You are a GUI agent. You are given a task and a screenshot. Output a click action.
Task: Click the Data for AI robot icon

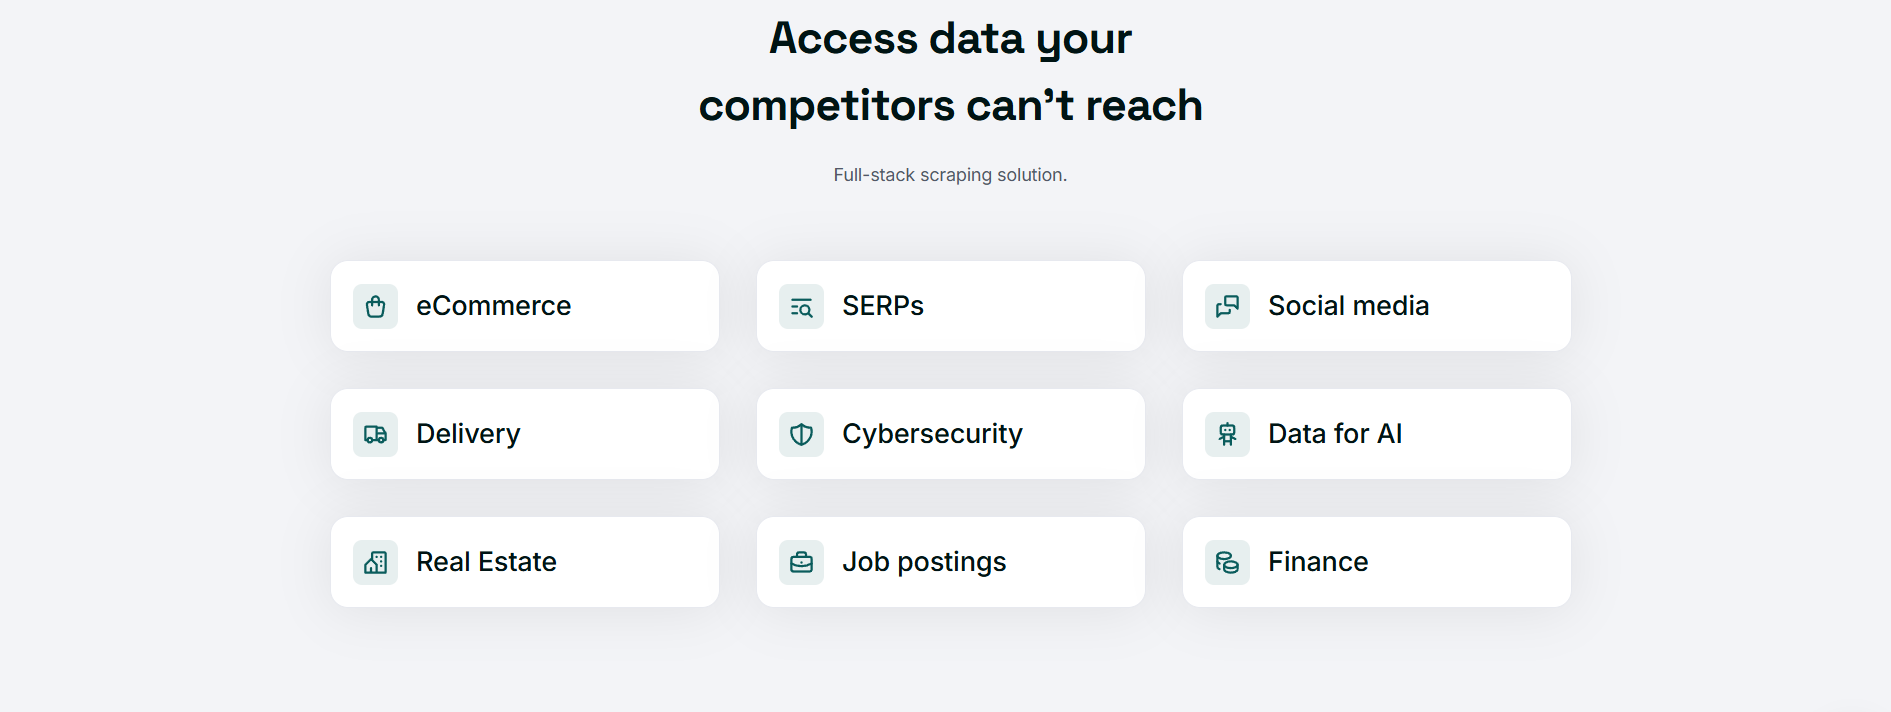[x=1226, y=434]
